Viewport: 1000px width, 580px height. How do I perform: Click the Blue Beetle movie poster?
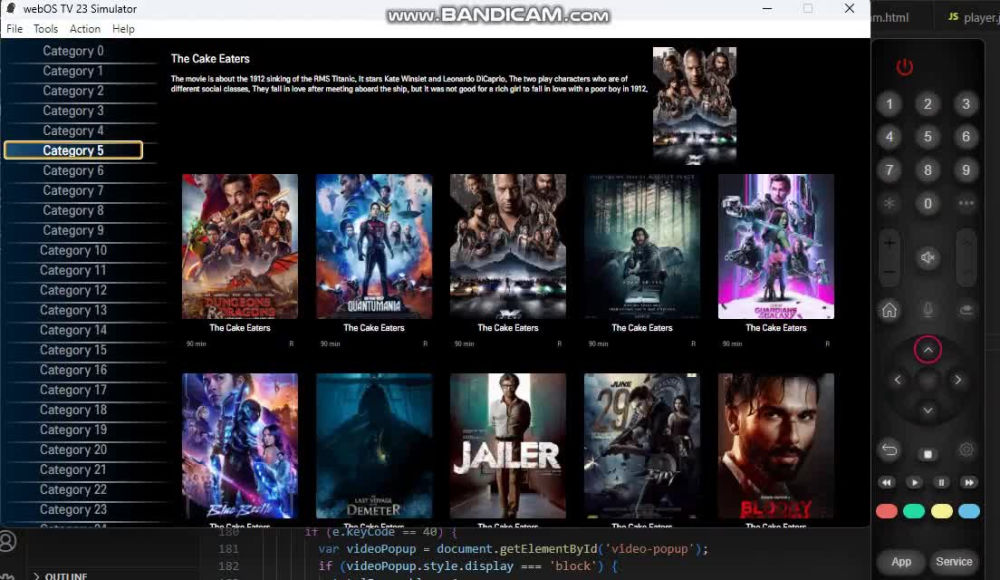tap(240, 446)
